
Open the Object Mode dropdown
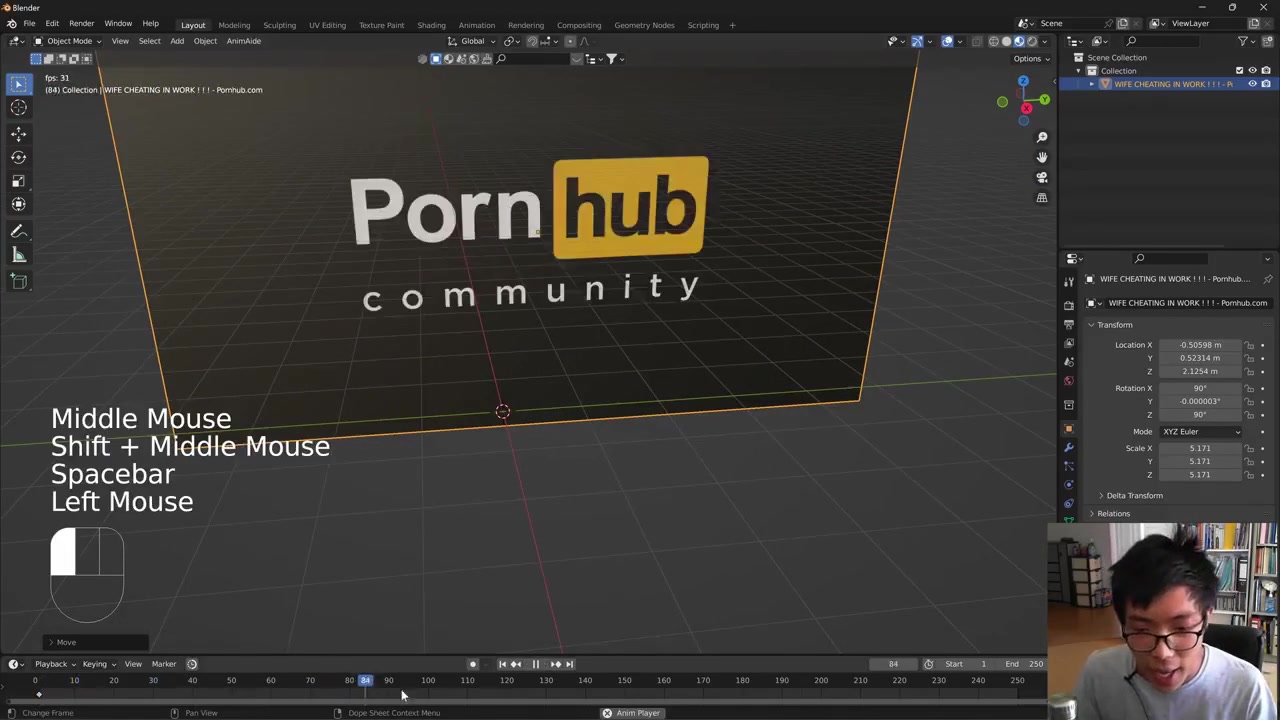coord(64,41)
